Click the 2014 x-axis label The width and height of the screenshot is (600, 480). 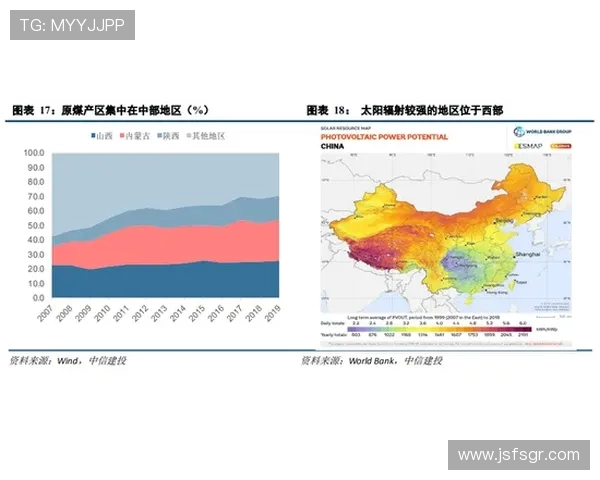click(x=178, y=313)
